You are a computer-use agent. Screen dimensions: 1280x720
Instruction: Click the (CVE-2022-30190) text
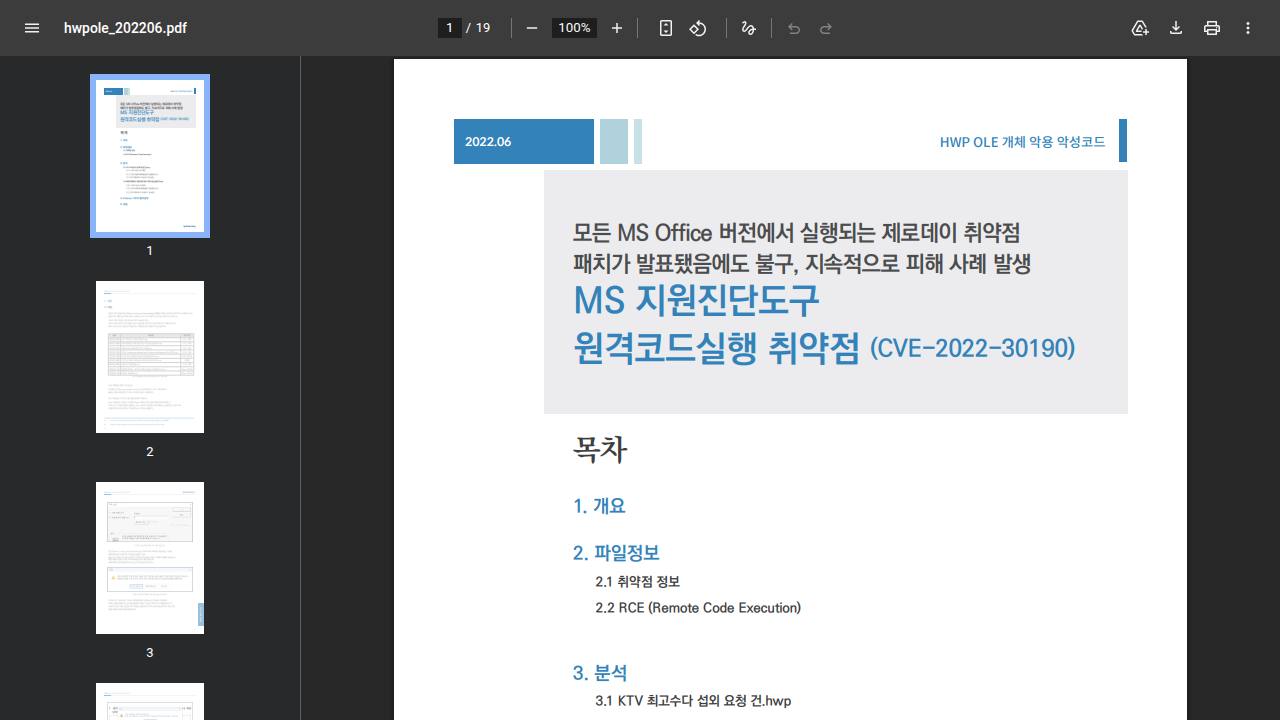pyautogui.click(x=973, y=348)
